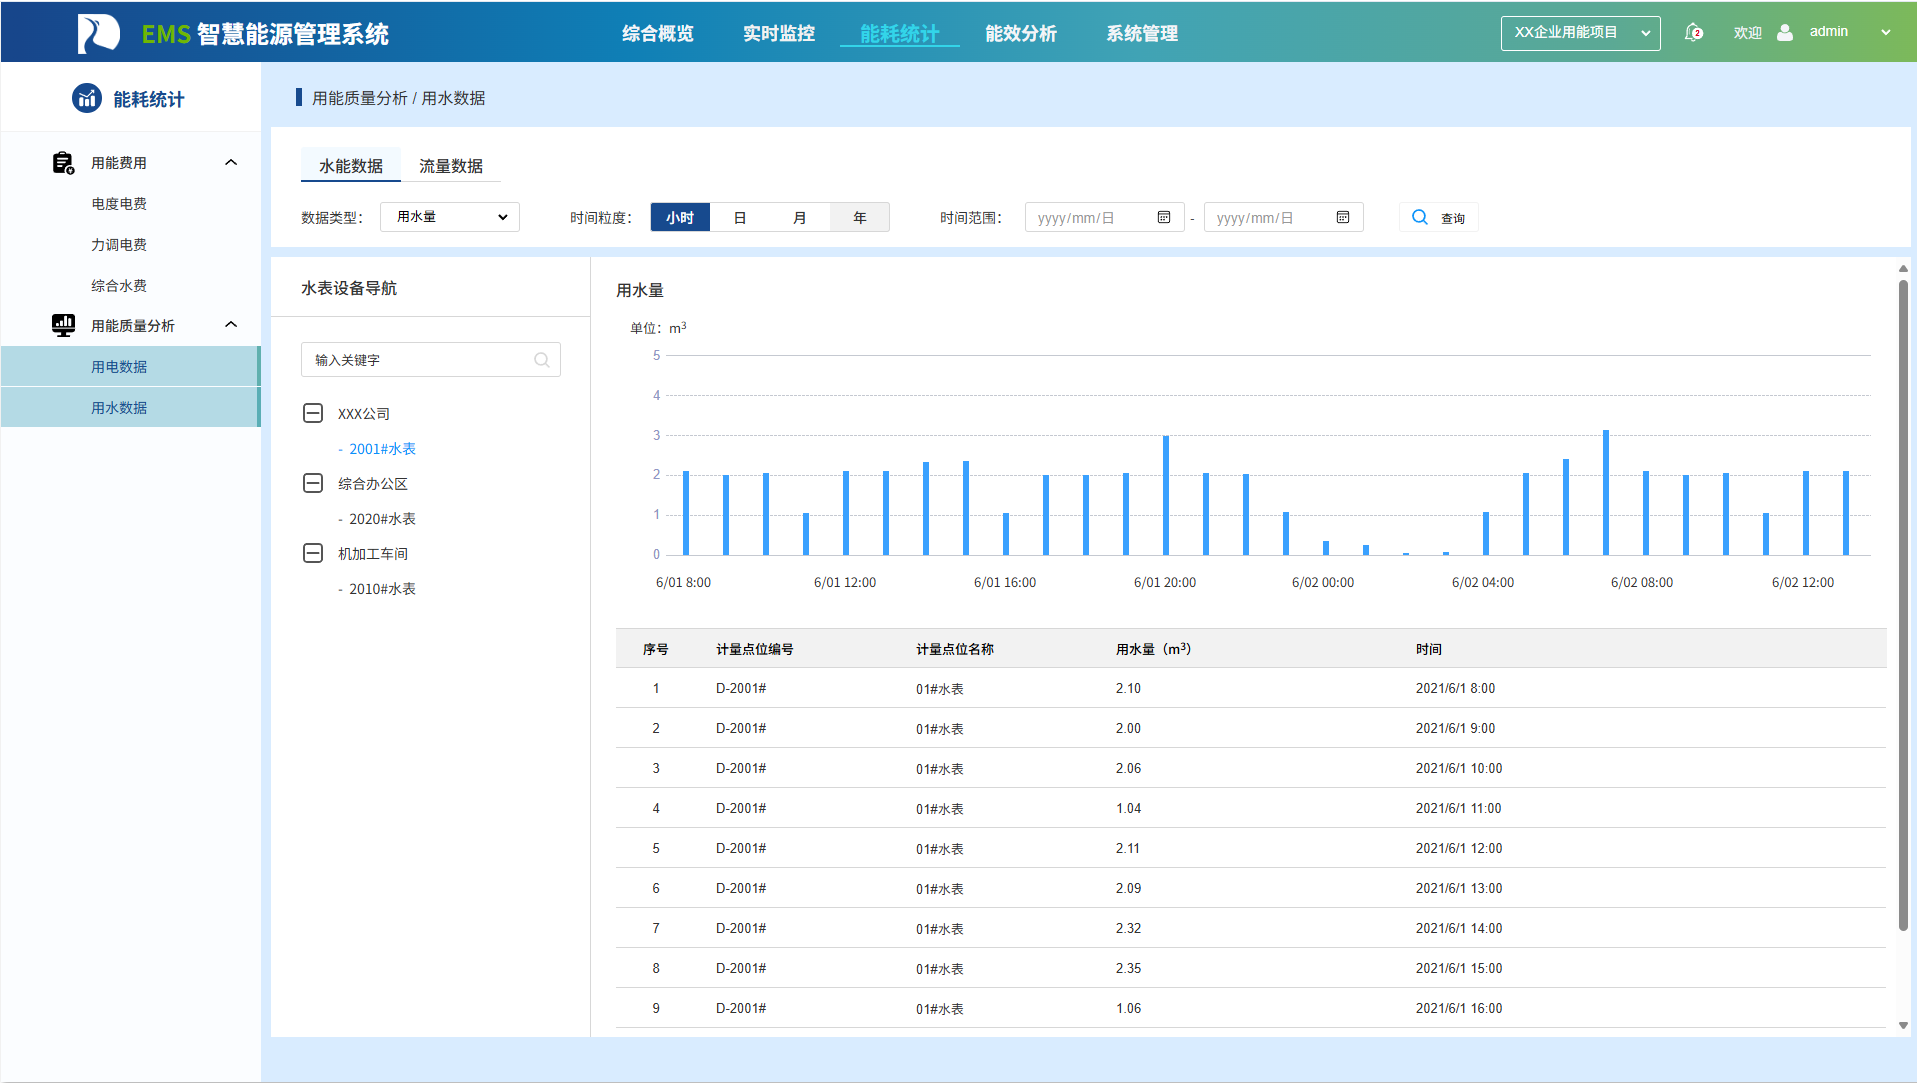The height and width of the screenshot is (1083, 1917).
Task: Click the 序号 column header
Action: click(x=656, y=649)
